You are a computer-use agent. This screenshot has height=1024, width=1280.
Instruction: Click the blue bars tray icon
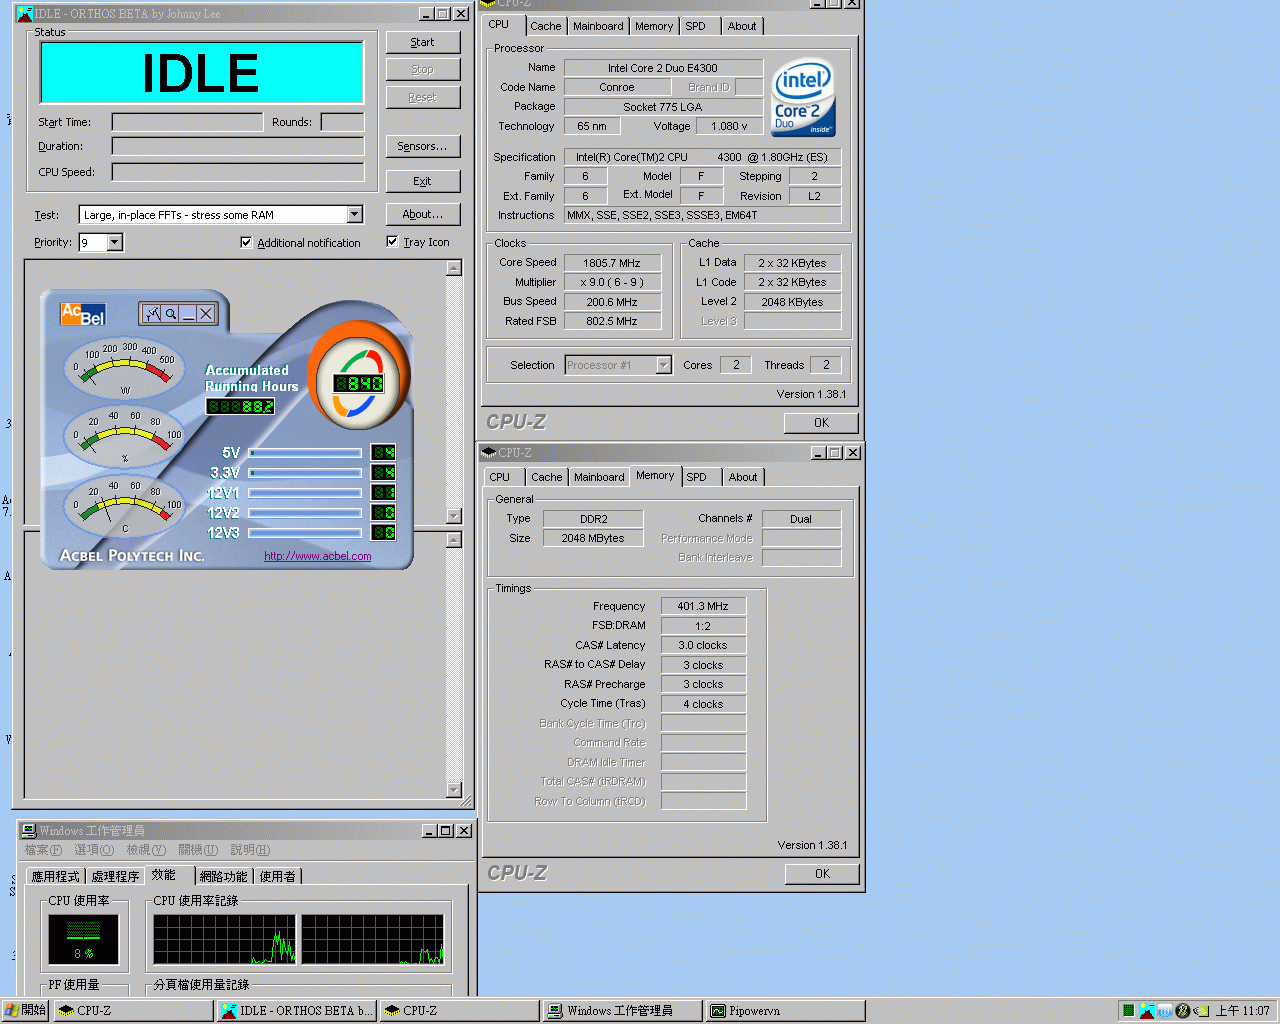tap(1164, 1011)
